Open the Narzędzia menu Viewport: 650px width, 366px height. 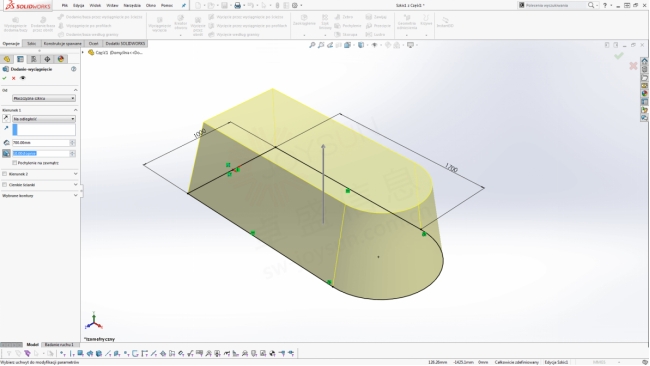point(132,5)
